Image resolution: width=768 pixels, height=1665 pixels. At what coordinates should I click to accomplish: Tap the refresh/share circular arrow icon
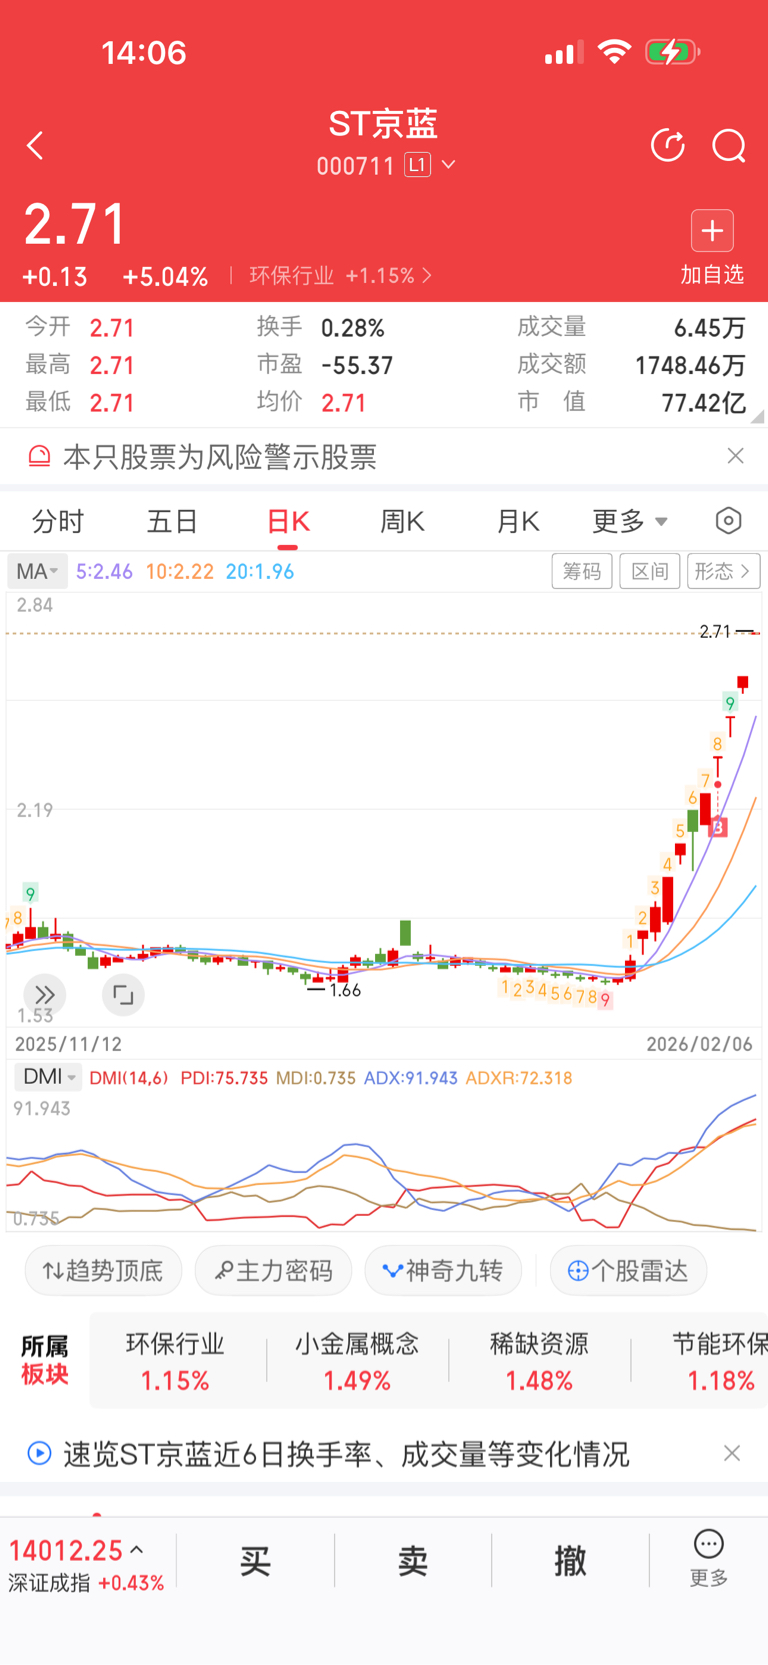pyautogui.click(x=667, y=146)
